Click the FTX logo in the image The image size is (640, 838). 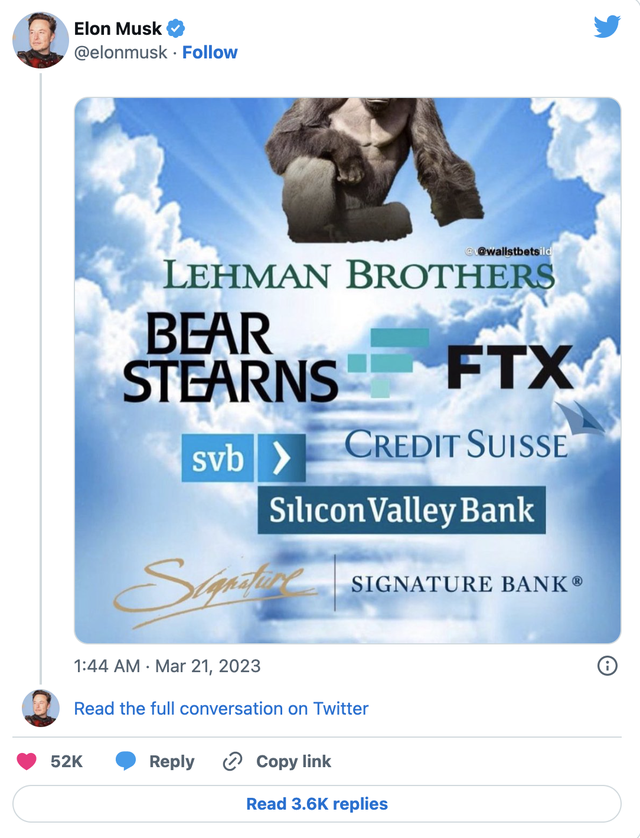[509, 367]
